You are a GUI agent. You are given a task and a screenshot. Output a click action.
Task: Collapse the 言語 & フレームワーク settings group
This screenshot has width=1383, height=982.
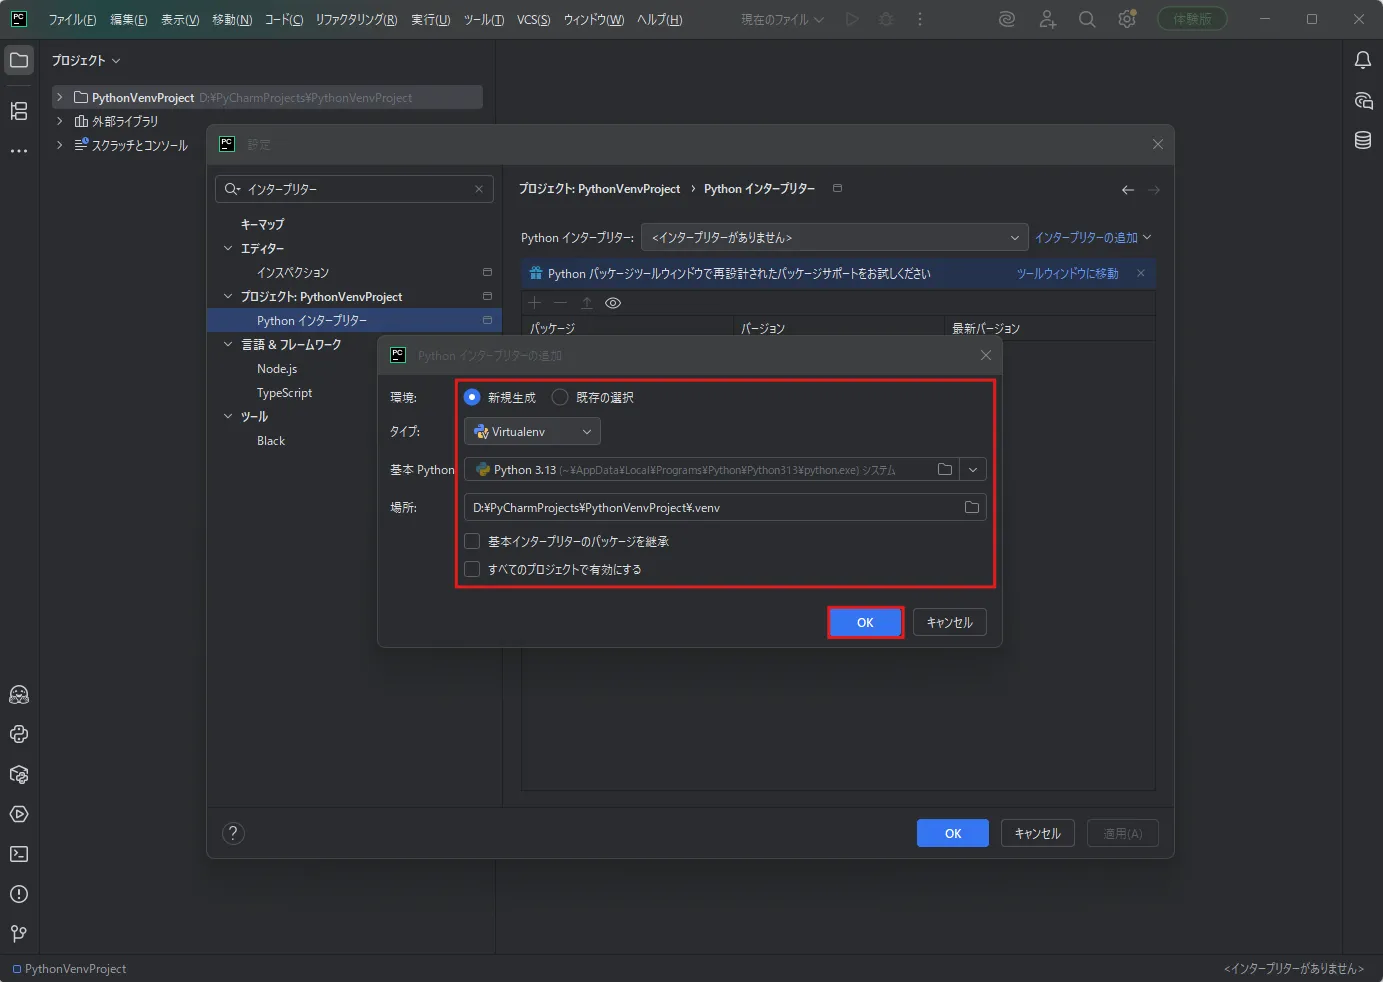pyautogui.click(x=228, y=344)
